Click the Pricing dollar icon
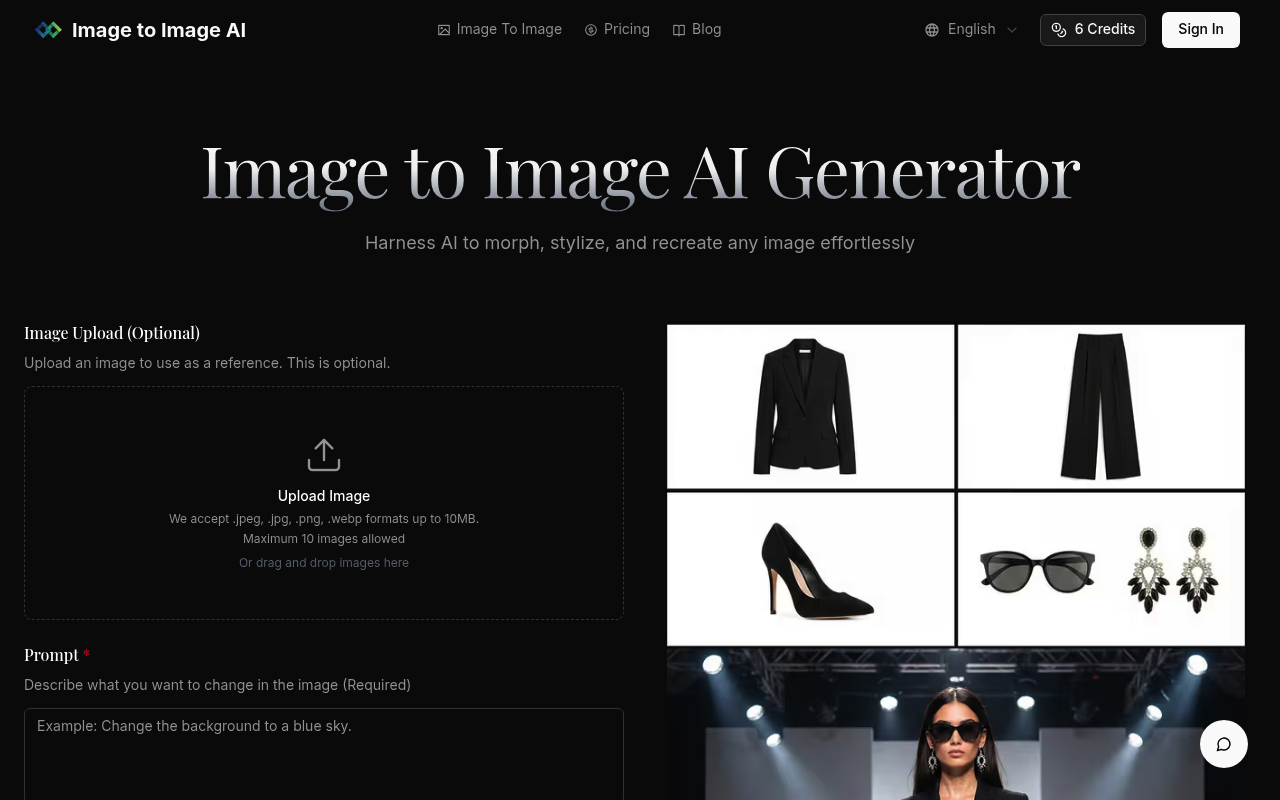 pyautogui.click(x=591, y=30)
